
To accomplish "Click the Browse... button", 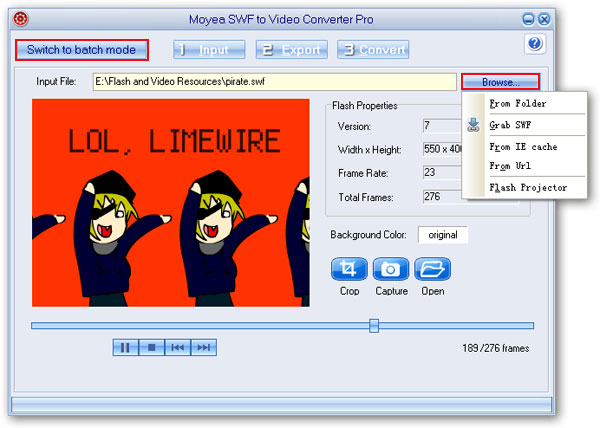I will point(501,82).
